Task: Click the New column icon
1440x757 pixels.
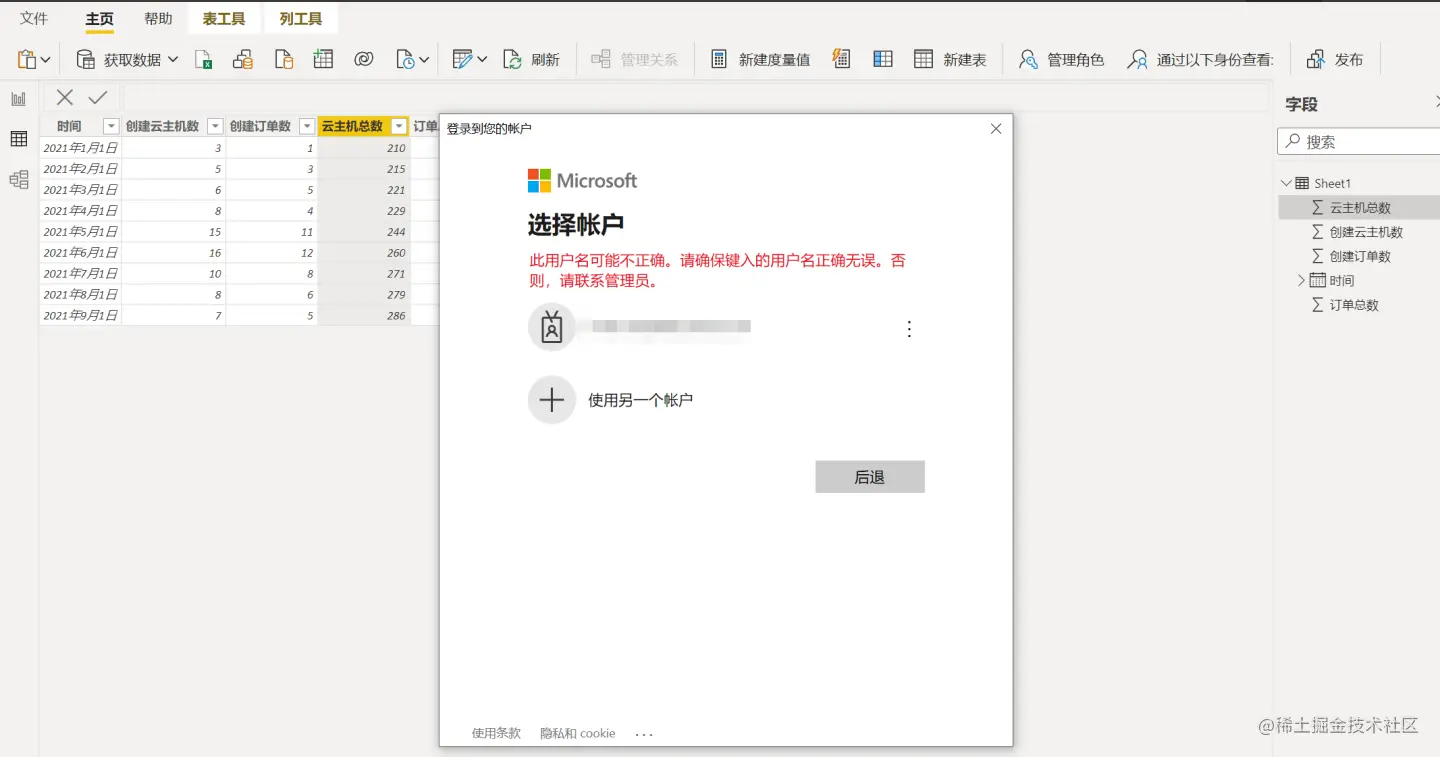Action: 883,60
